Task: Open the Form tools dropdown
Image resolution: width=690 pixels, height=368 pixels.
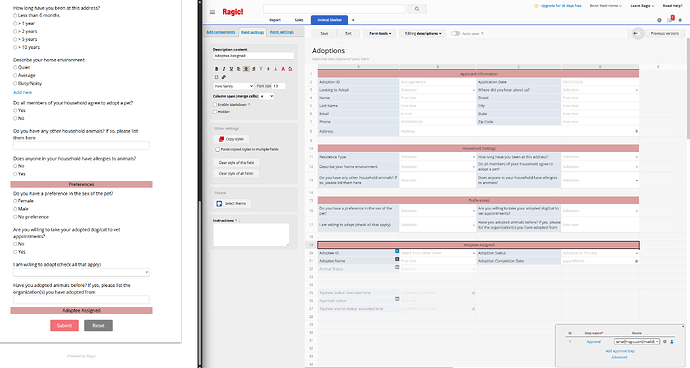Action: 380,33
